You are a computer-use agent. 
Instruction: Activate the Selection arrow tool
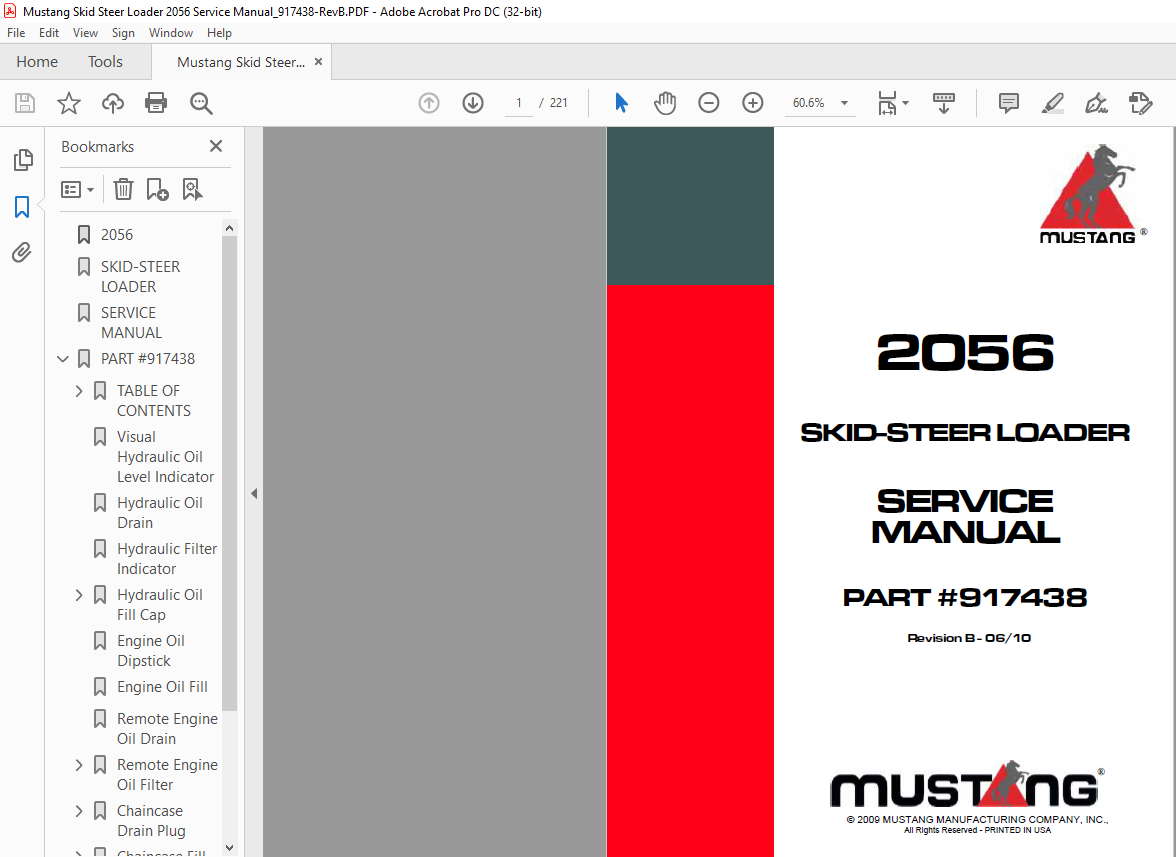(621, 103)
